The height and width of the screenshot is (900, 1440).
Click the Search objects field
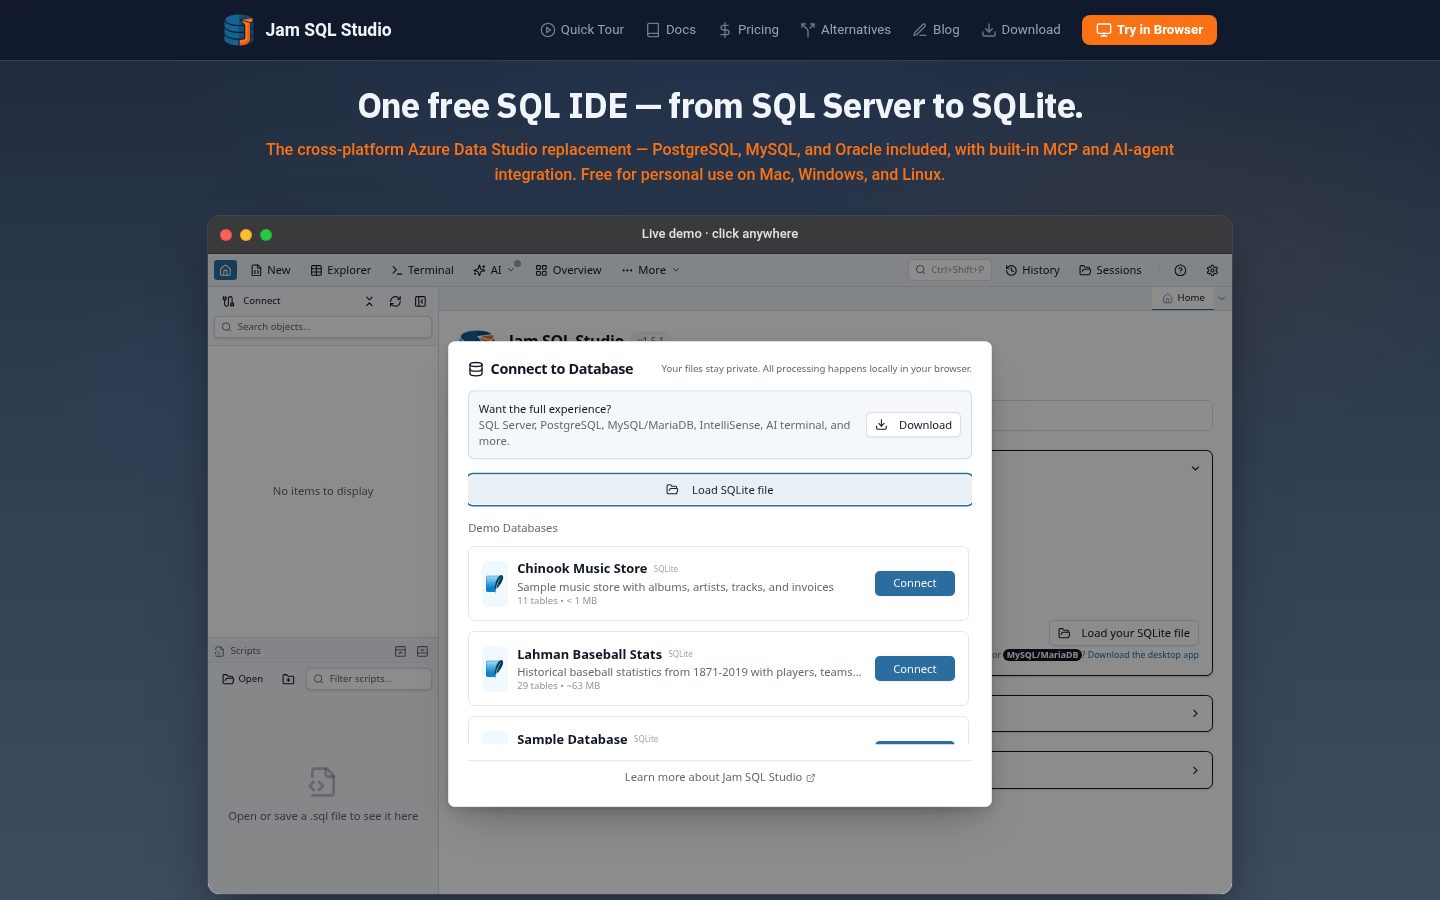pos(323,327)
